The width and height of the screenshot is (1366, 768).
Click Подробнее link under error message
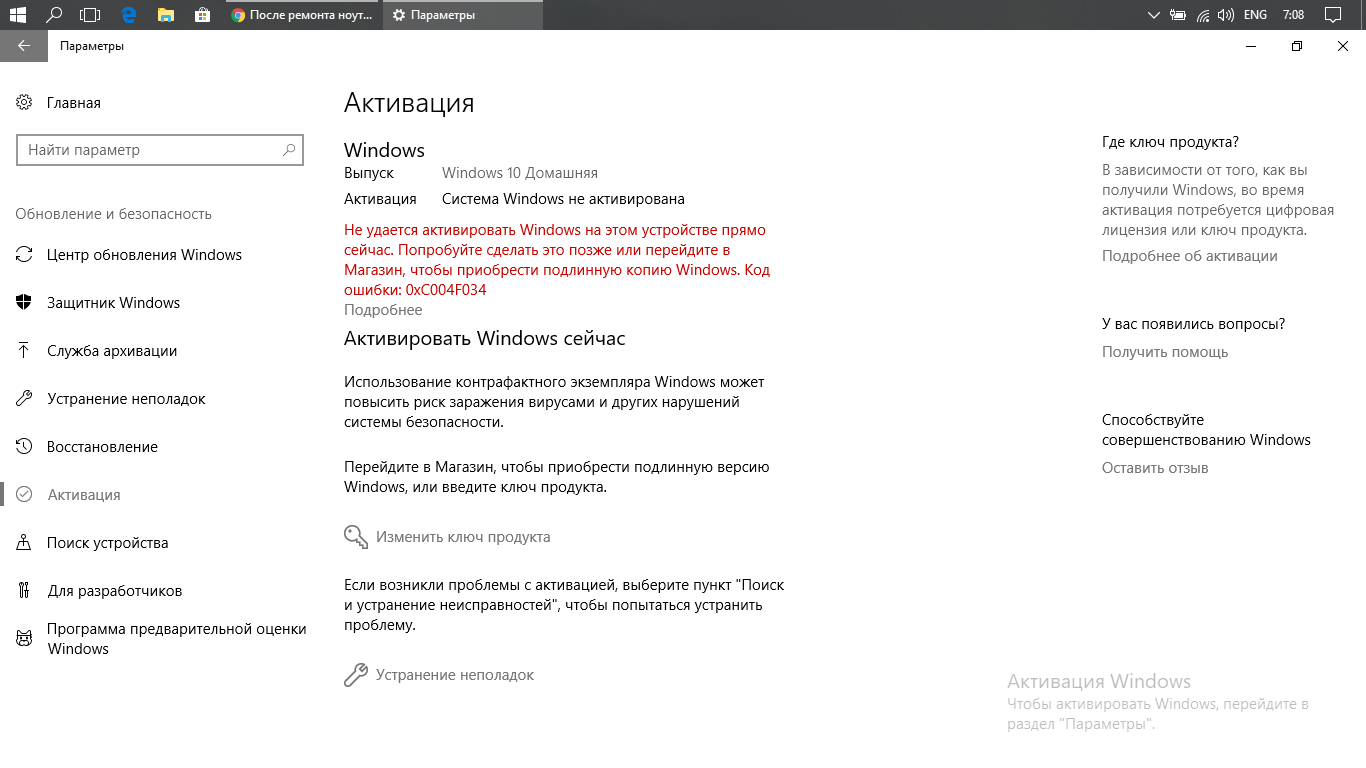tap(383, 310)
